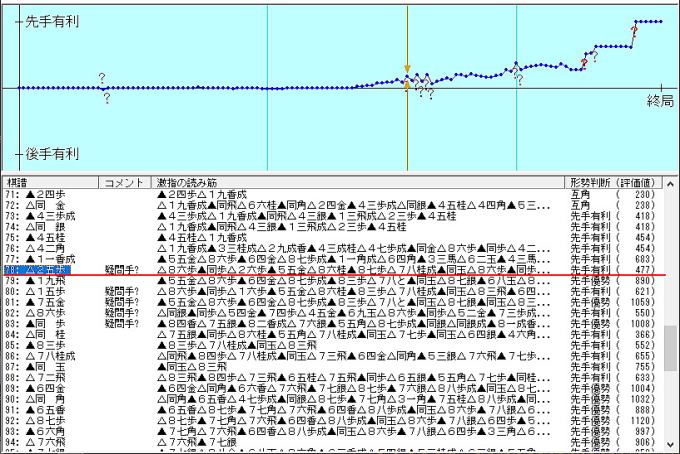
Task: Click the orange current-move arrow marker on graph
Action: click(x=407, y=71)
